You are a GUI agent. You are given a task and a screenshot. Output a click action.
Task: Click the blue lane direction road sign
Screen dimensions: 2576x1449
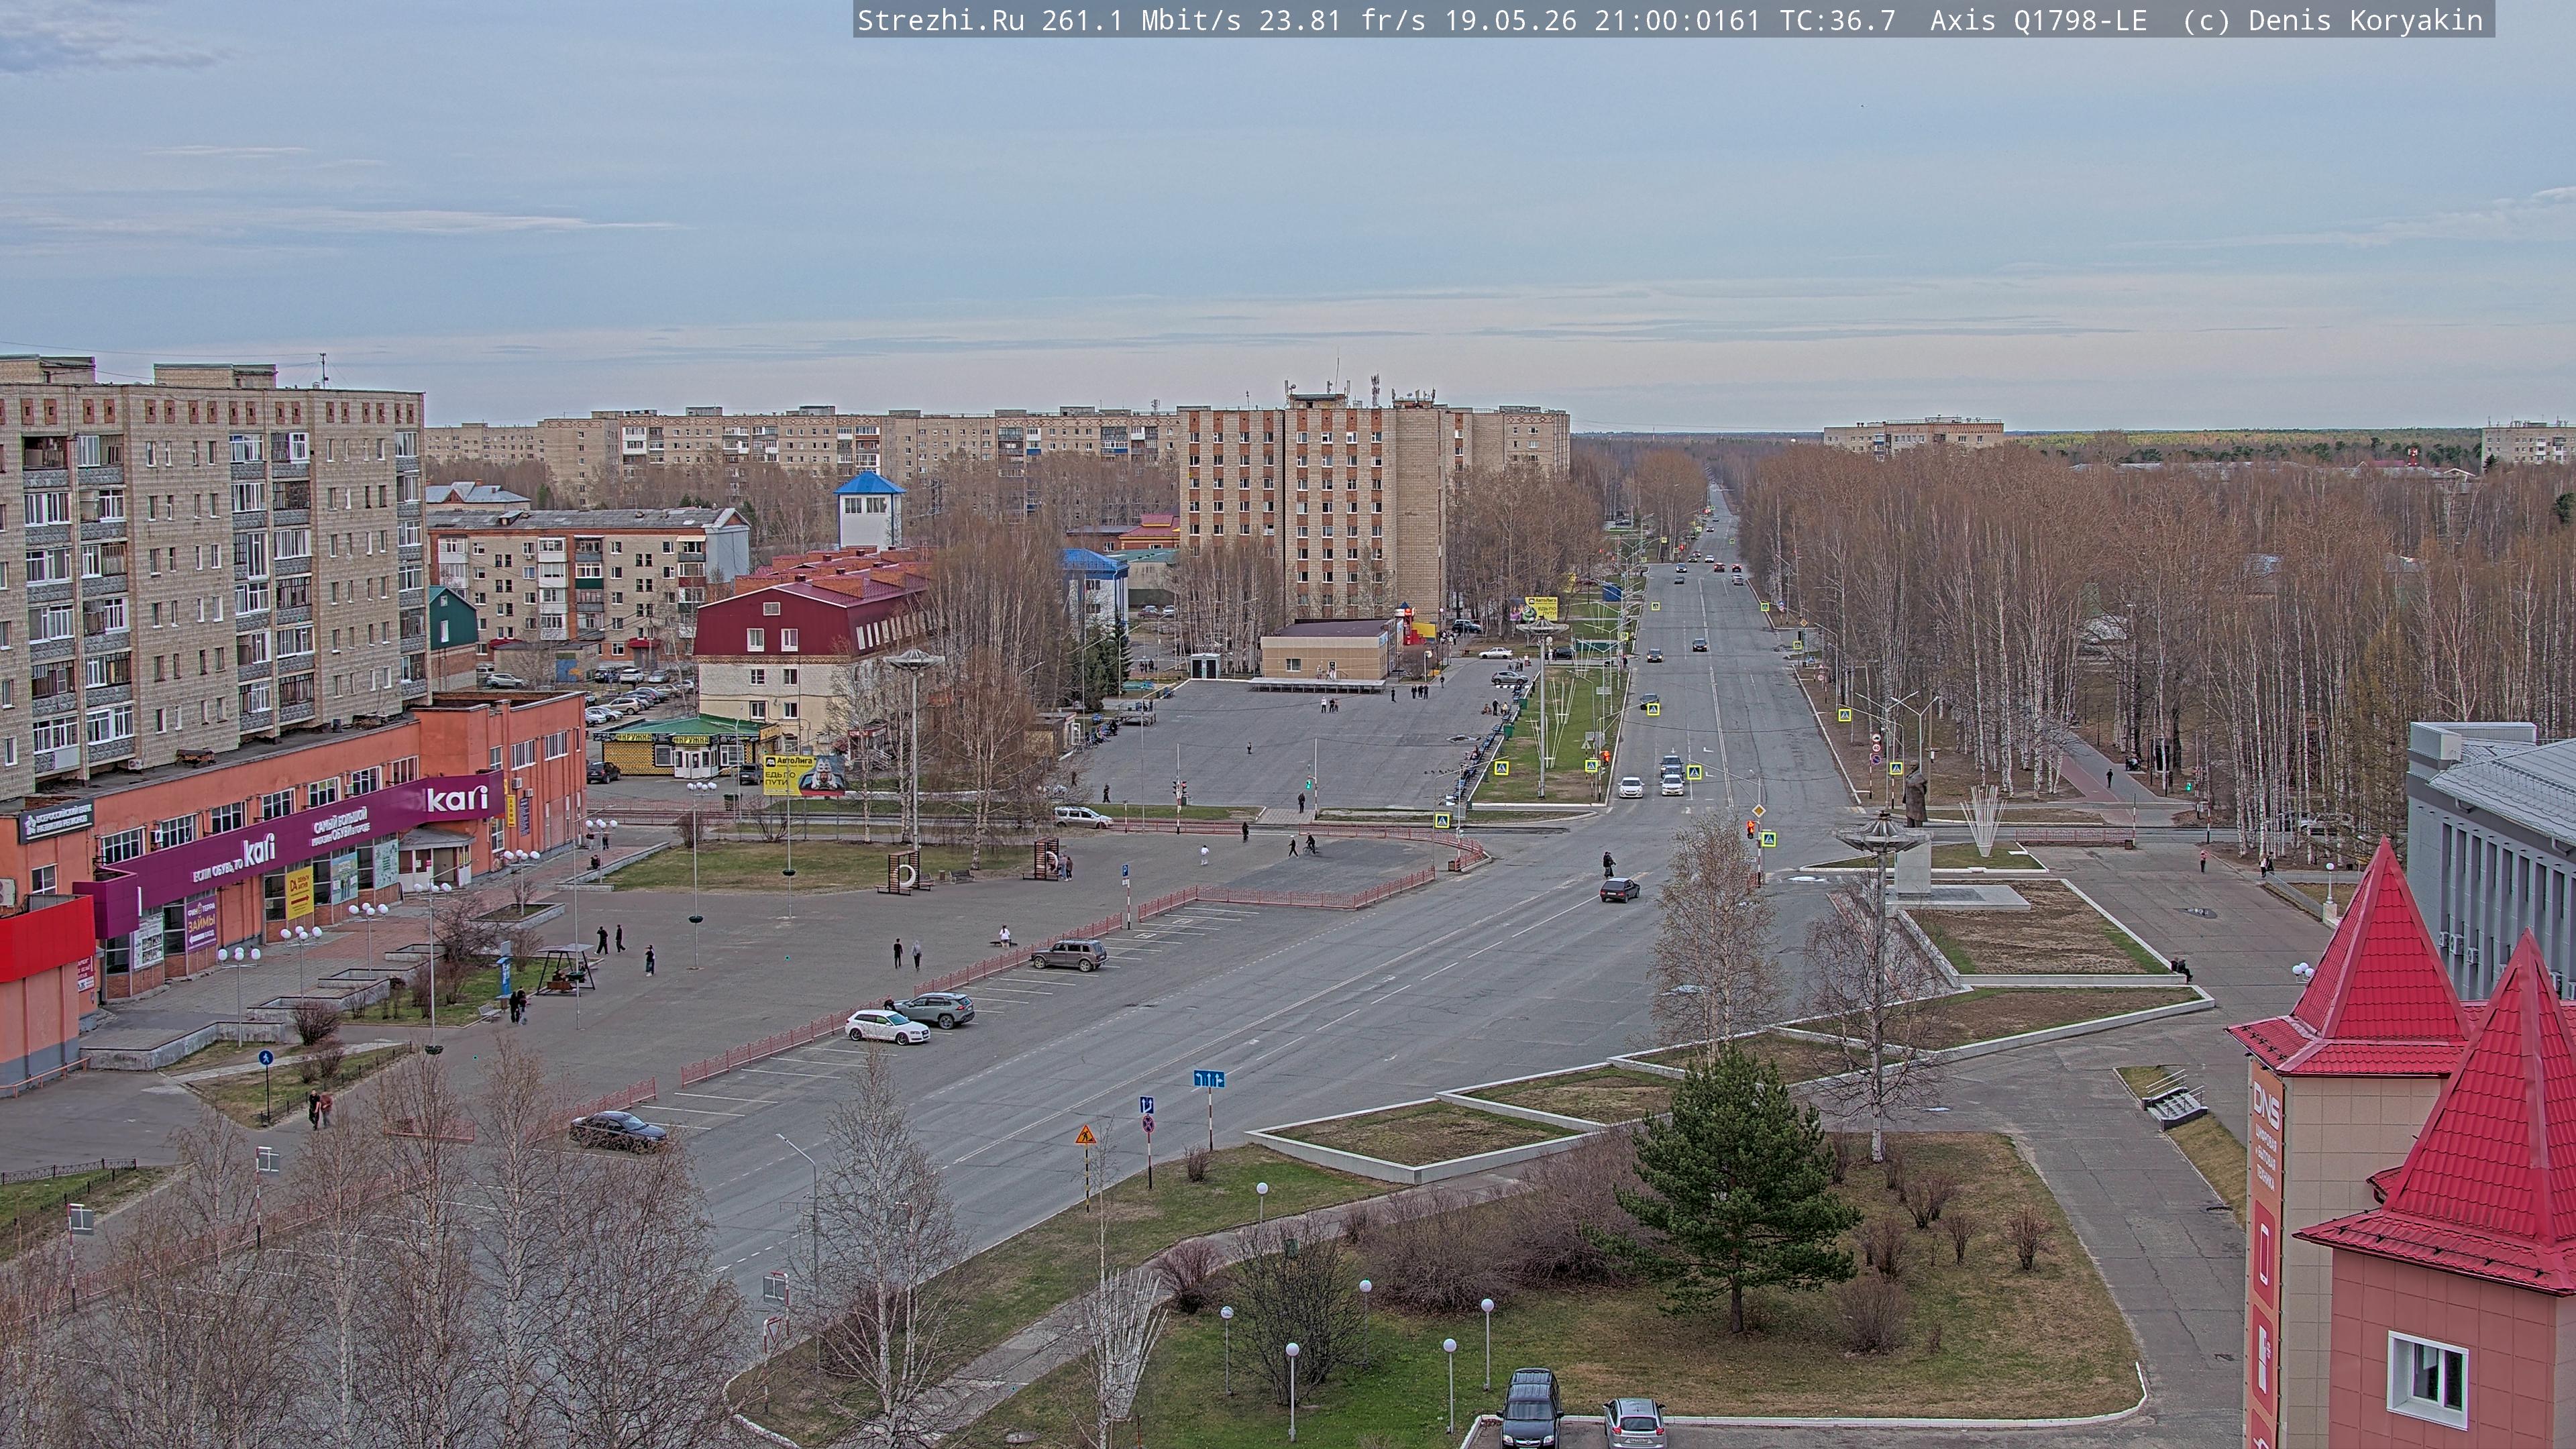[1209, 1078]
